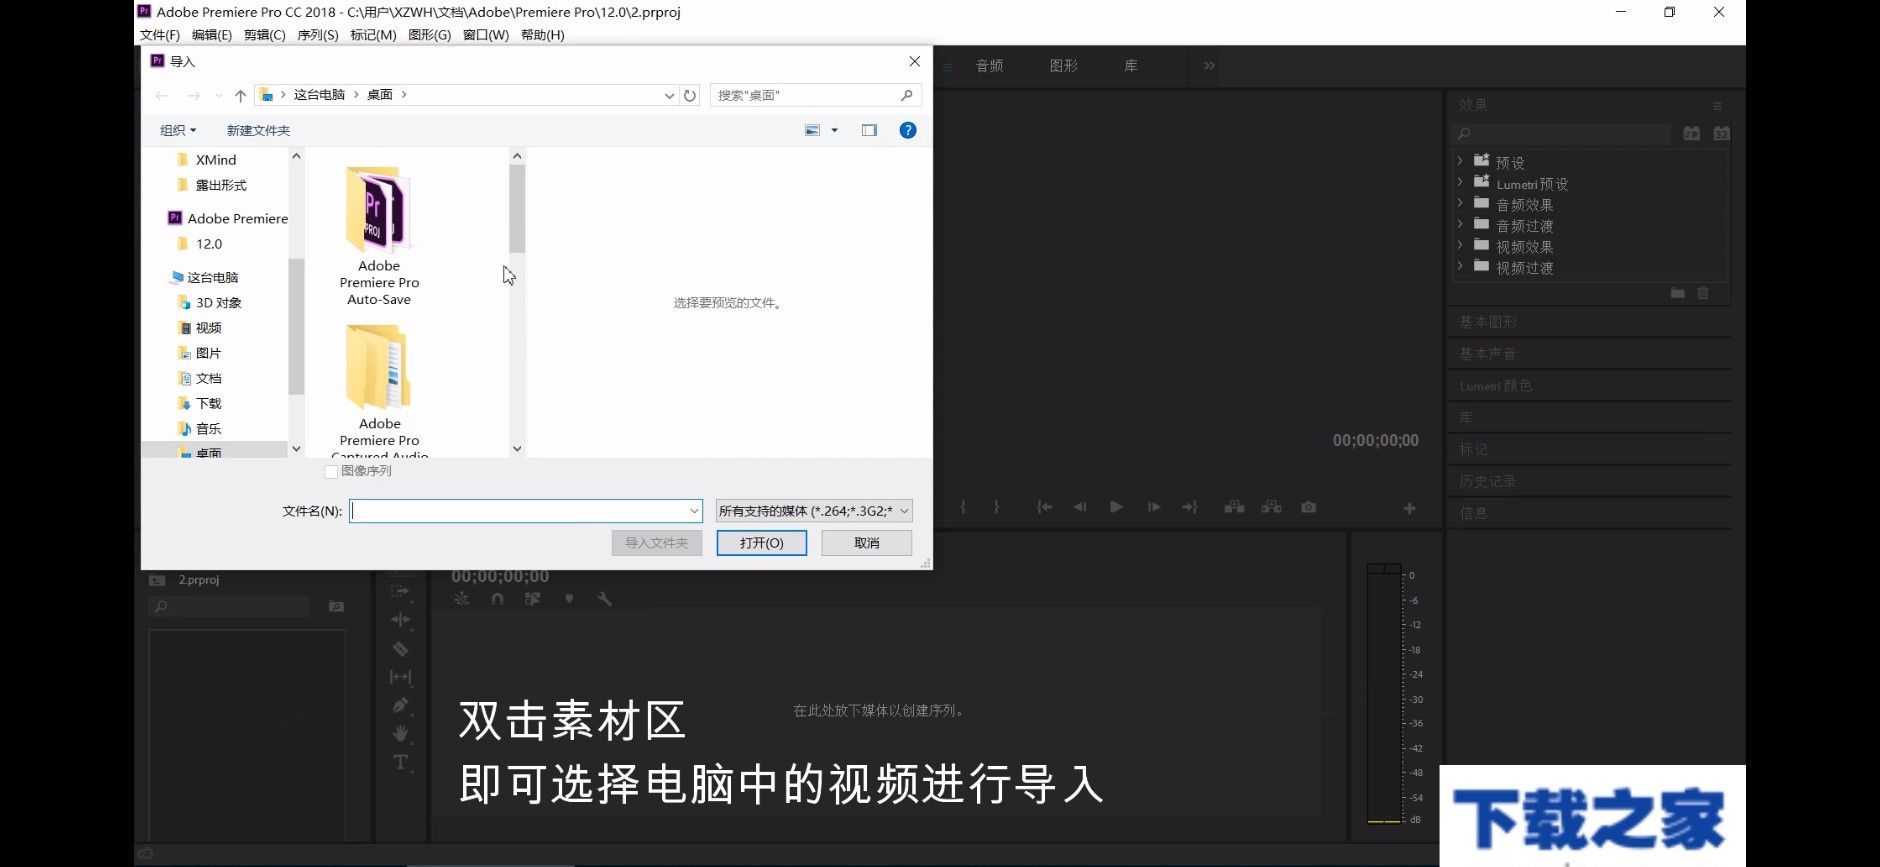Viewport: 1880px width, 867px height.
Task: Click the 新建文件夹 button
Action: 258,130
